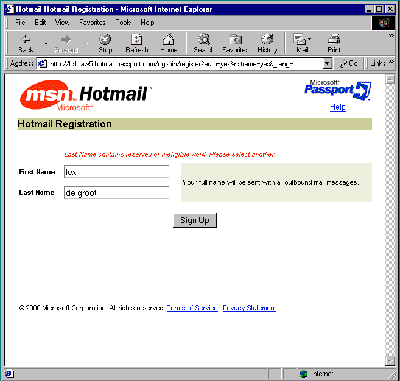Open the Terms of Service link
400x381 pixels.
(x=192, y=308)
